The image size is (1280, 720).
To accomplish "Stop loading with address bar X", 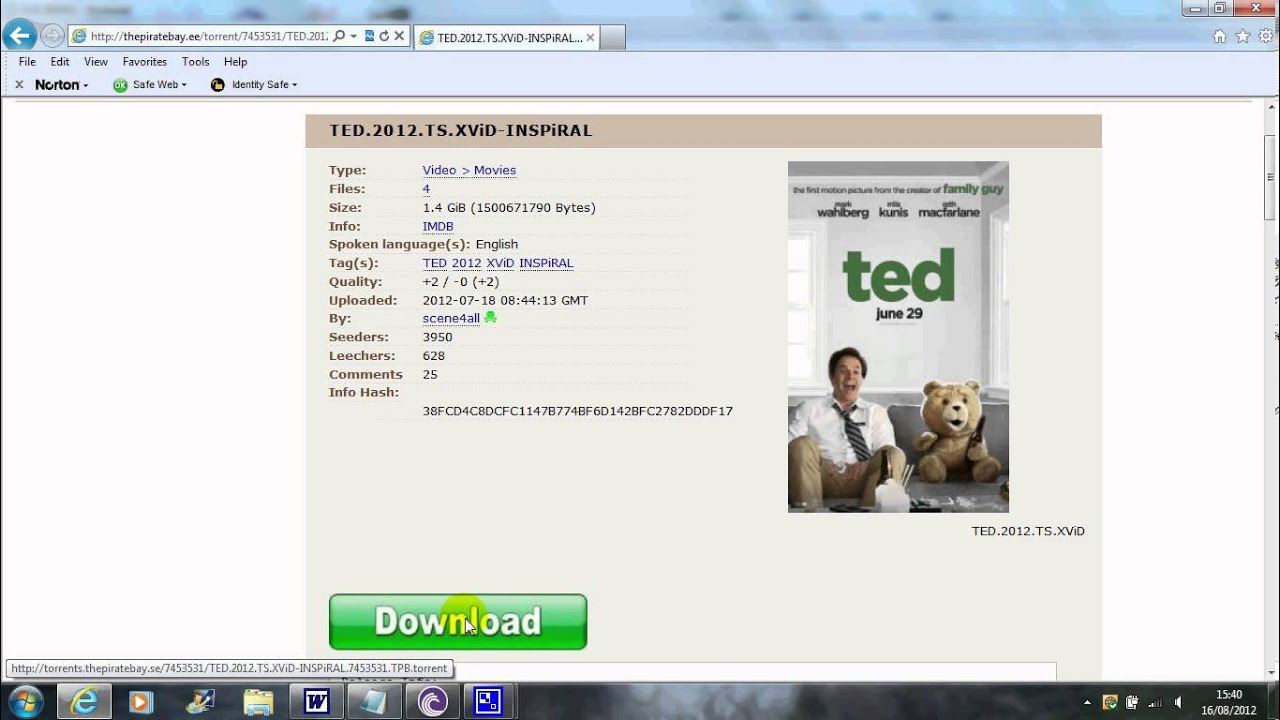I will [399, 36].
